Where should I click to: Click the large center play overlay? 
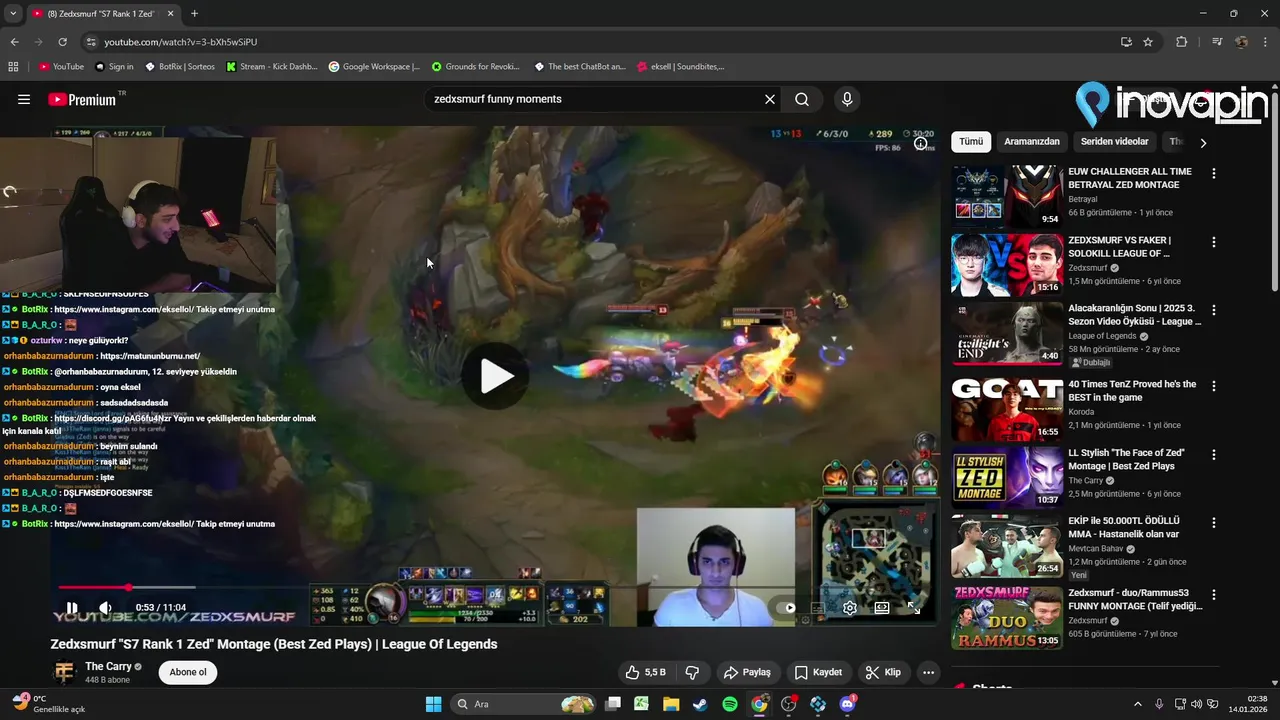[496, 376]
